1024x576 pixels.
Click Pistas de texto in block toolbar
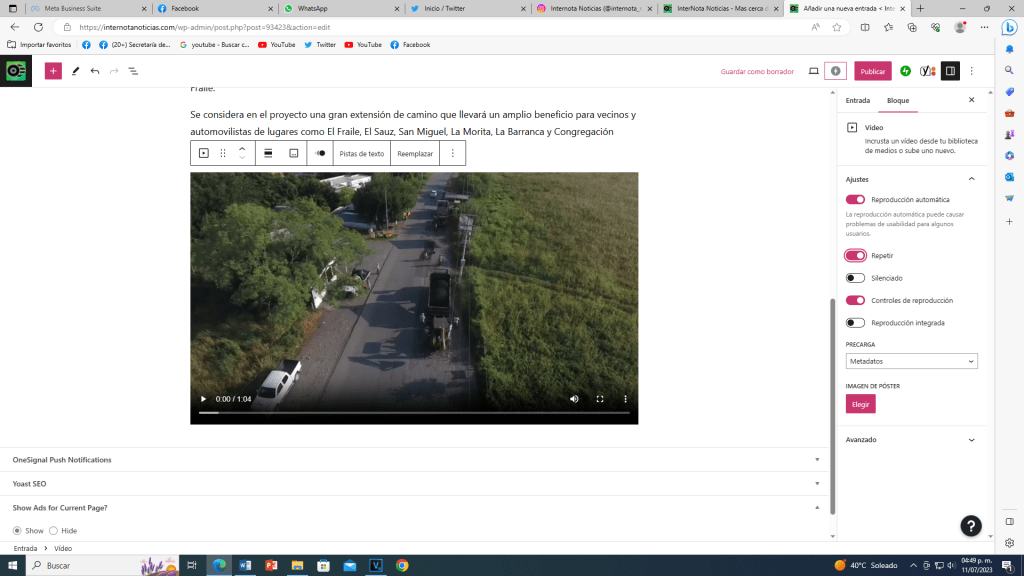point(361,153)
